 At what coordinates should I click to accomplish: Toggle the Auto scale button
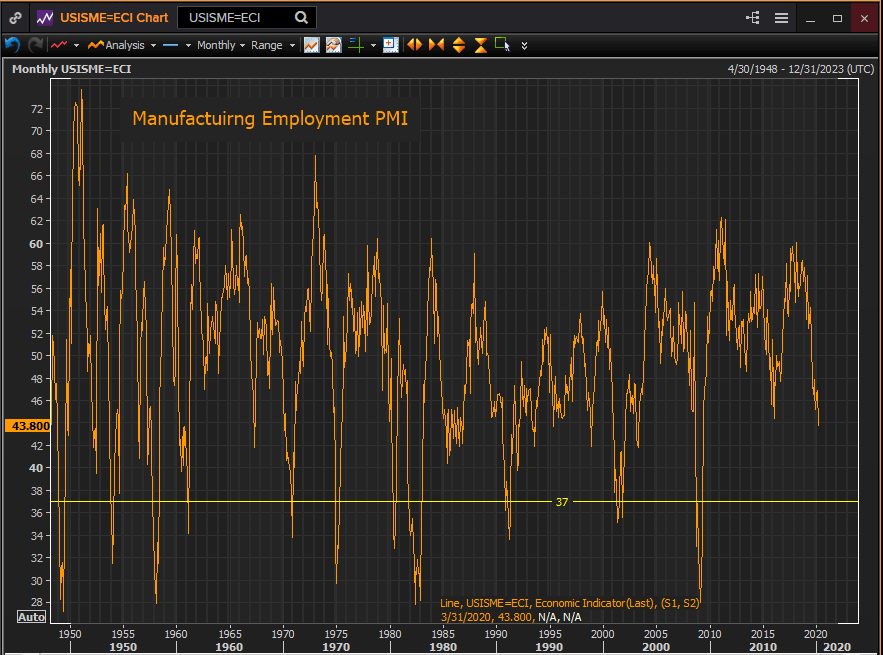pos(31,617)
